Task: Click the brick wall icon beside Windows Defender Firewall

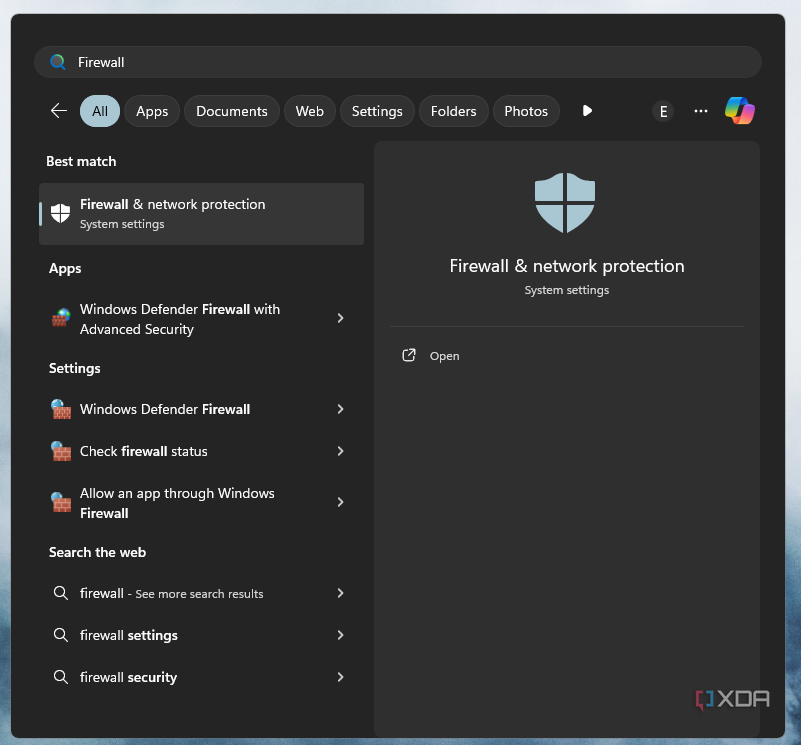Action: (61, 409)
